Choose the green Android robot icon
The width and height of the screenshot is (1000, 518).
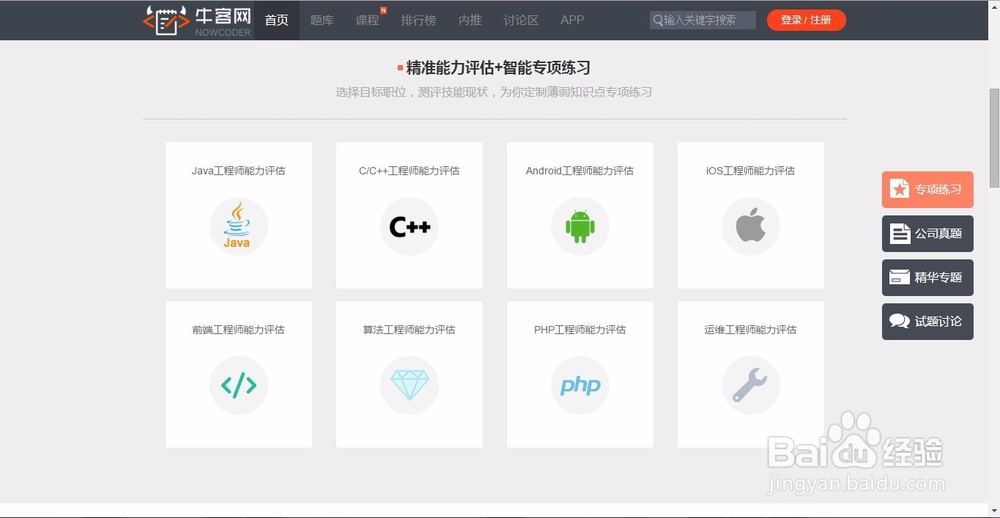click(580, 226)
